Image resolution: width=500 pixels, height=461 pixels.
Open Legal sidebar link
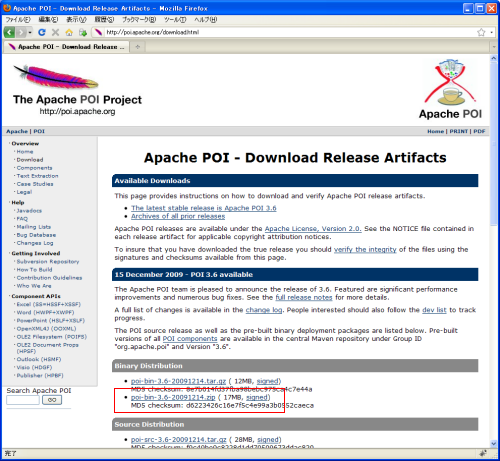pyautogui.click(x=24, y=192)
